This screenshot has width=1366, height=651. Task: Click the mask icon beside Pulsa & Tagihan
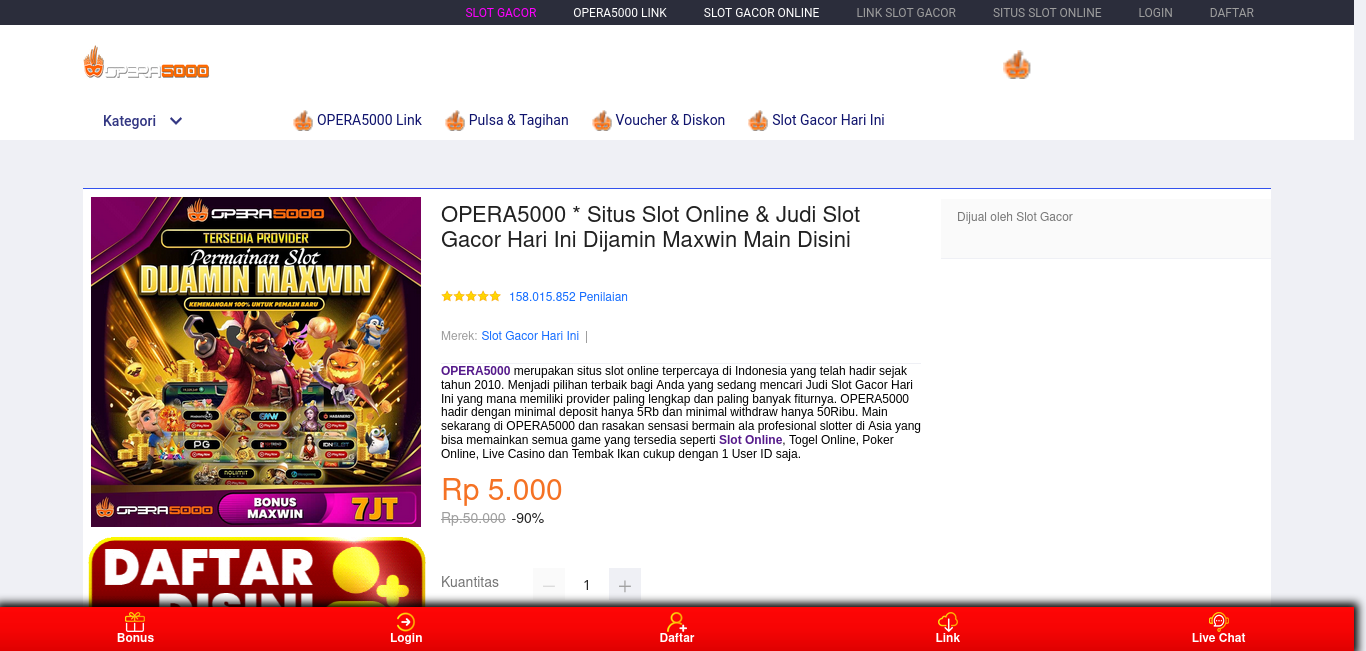pos(455,121)
